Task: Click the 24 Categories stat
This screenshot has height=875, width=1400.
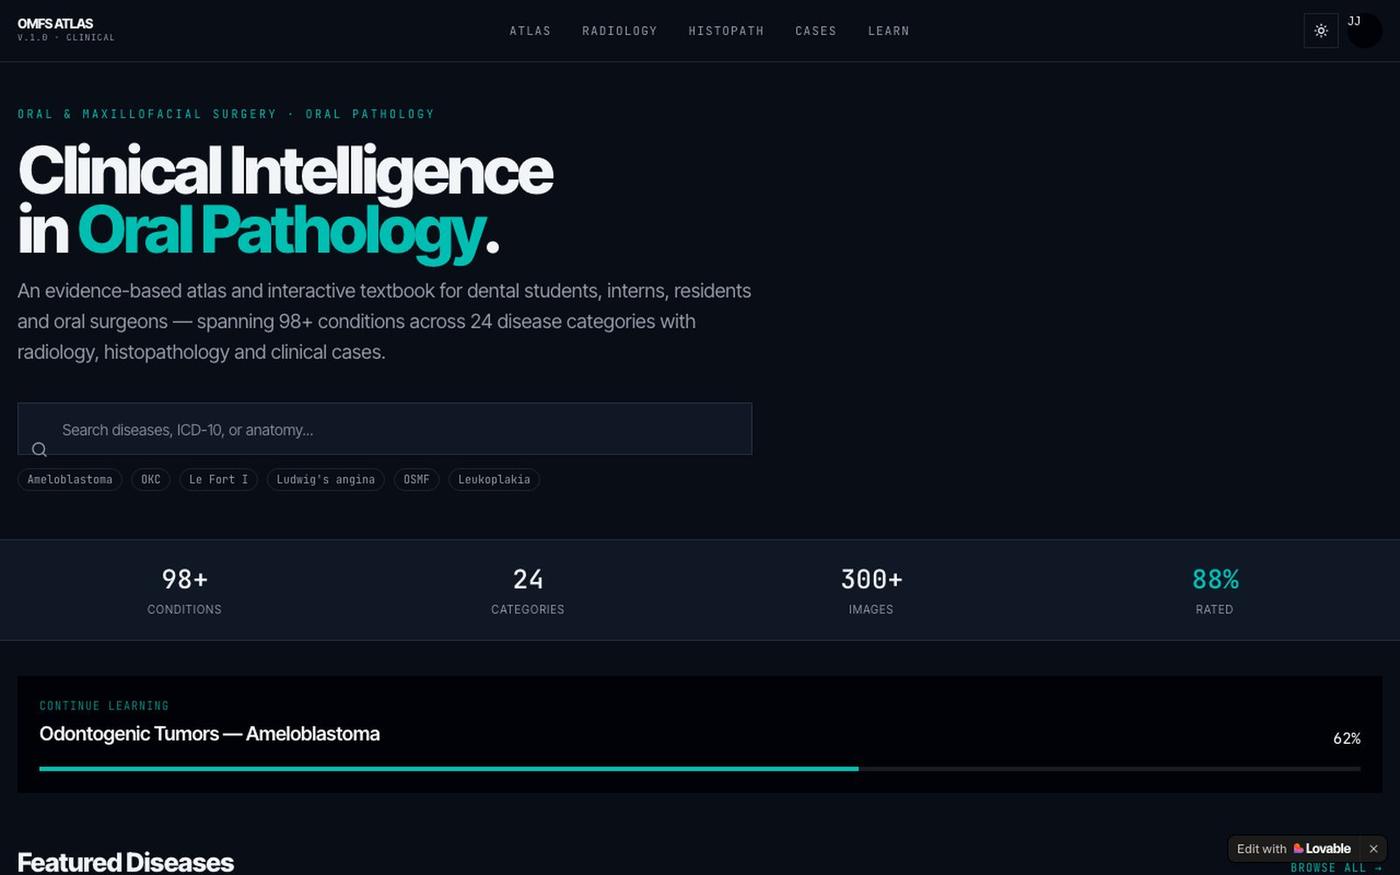Action: tap(528, 590)
